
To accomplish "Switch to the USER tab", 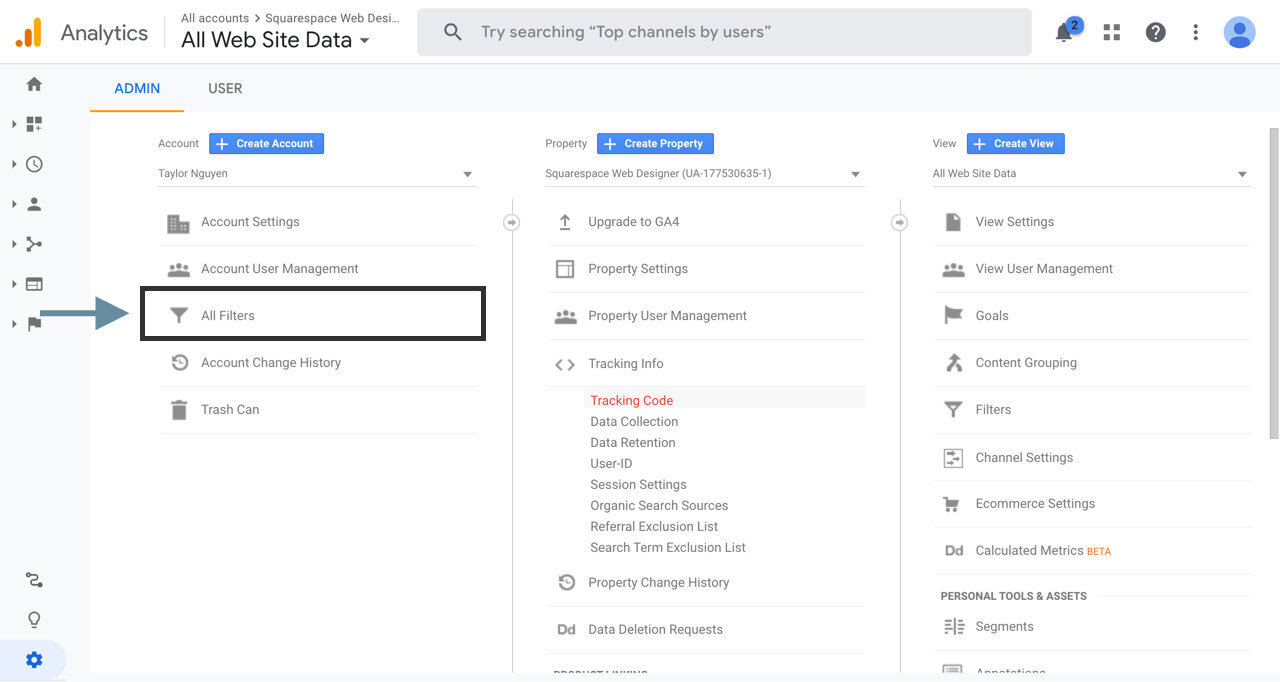I will pos(224,88).
